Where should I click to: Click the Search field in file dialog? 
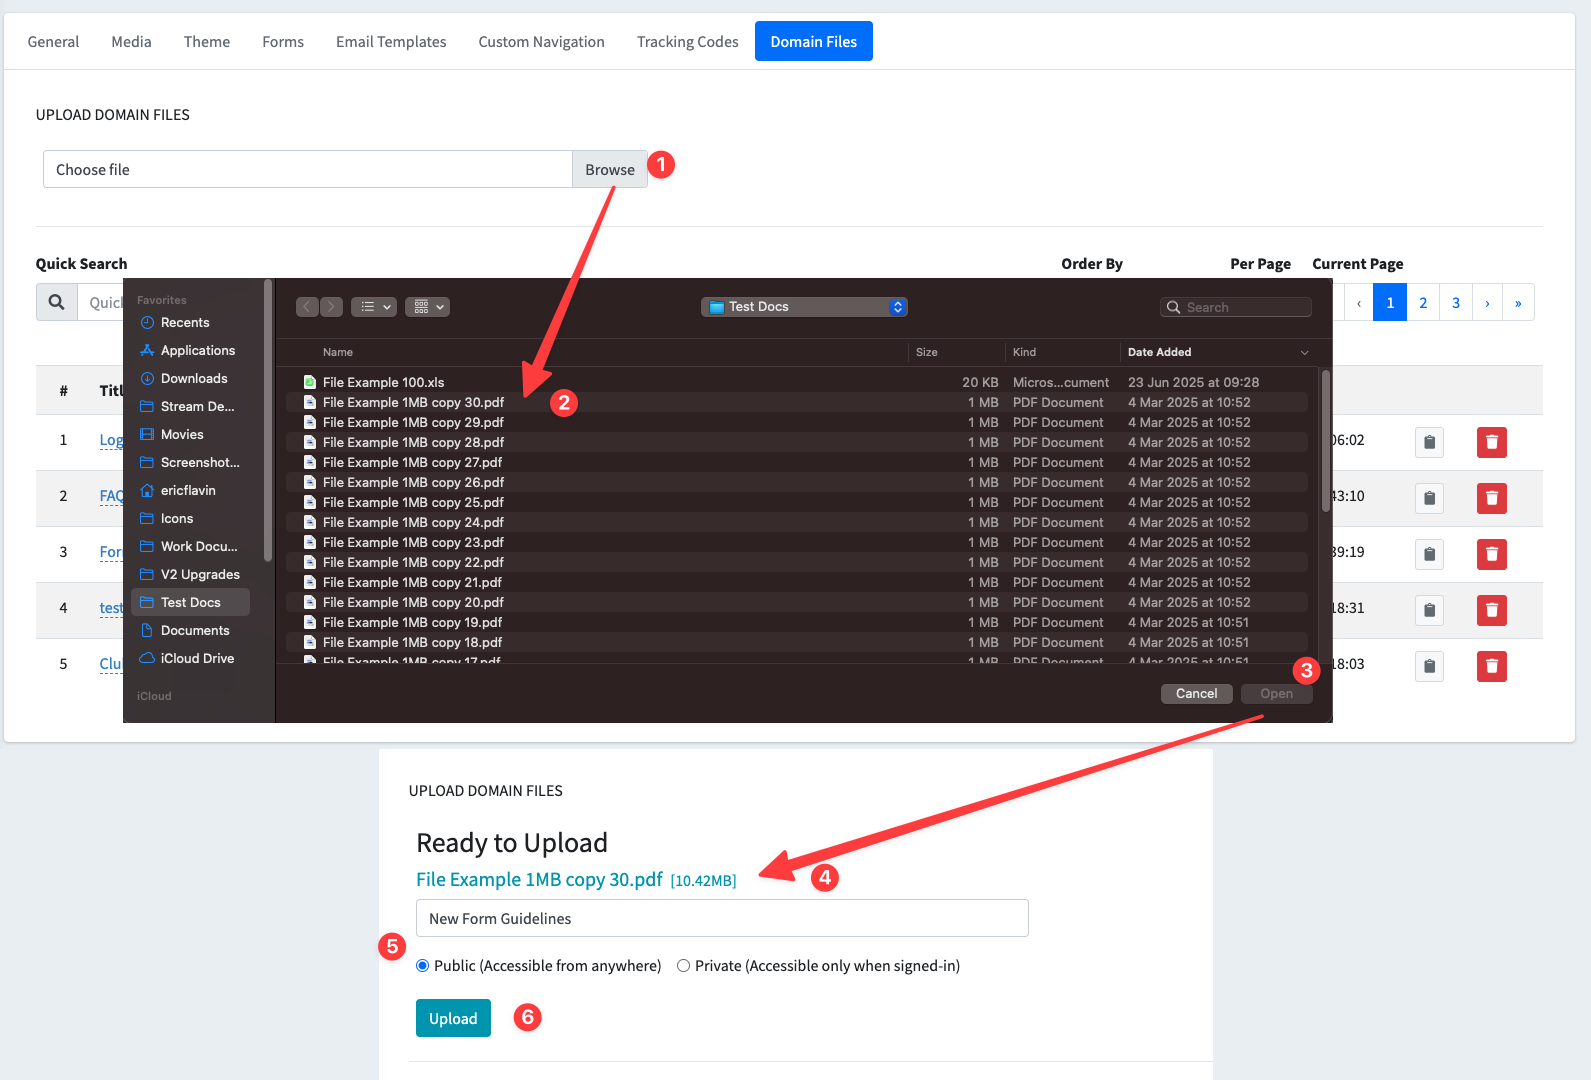tap(1236, 307)
